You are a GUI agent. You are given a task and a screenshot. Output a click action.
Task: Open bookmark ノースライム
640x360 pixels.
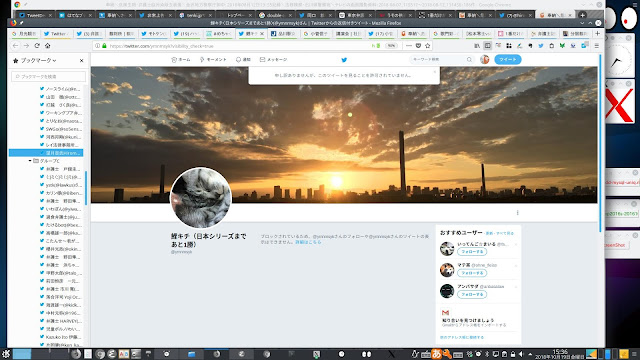coord(60,89)
